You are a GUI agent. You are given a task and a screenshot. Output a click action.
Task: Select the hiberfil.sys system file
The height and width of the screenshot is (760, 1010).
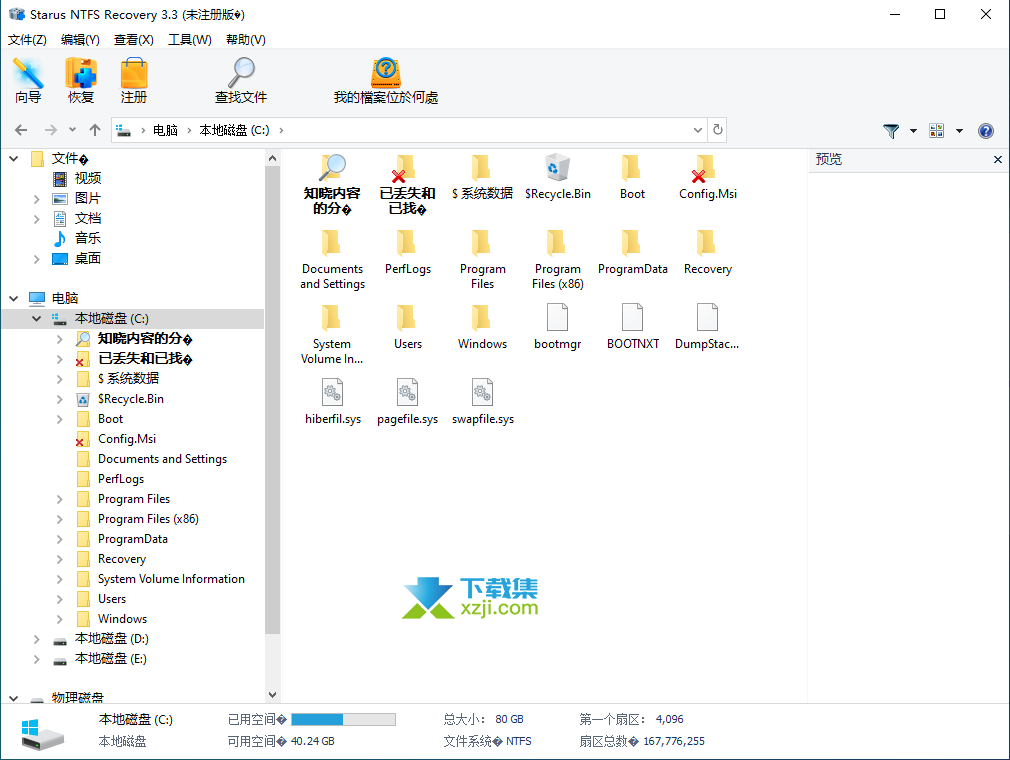333,402
